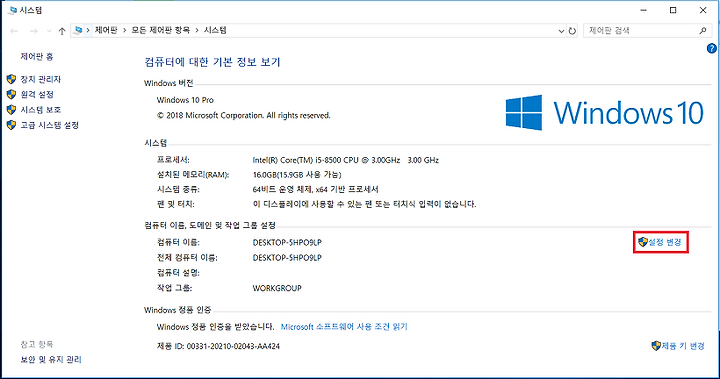Image resolution: width=720 pixels, height=379 pixels.
Task: Open 원격 설정 link
Action: (x=37, y=95)
